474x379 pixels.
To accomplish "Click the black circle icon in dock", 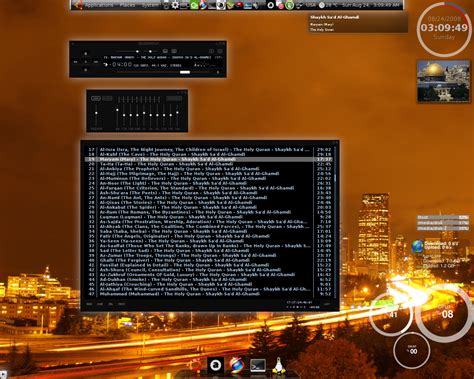I will click(216, 365).
